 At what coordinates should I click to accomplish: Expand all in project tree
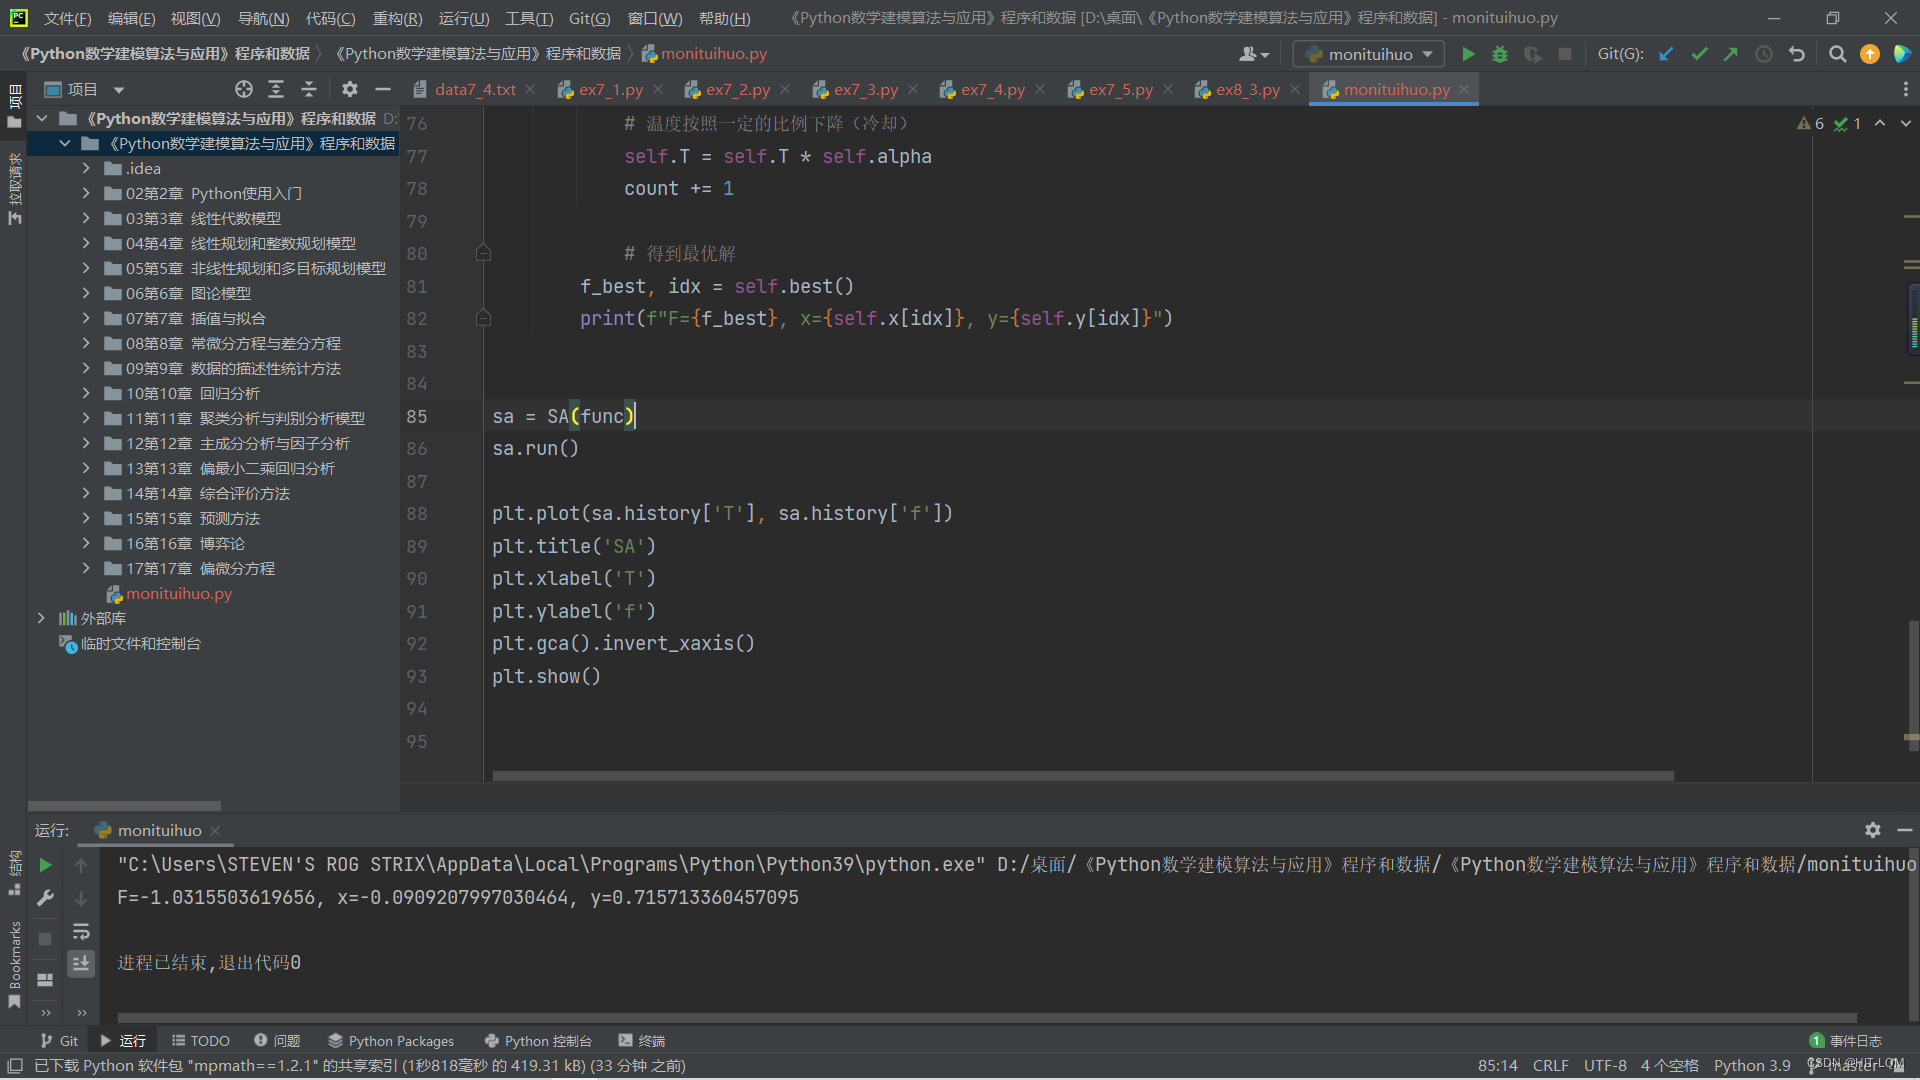point(276,89)
